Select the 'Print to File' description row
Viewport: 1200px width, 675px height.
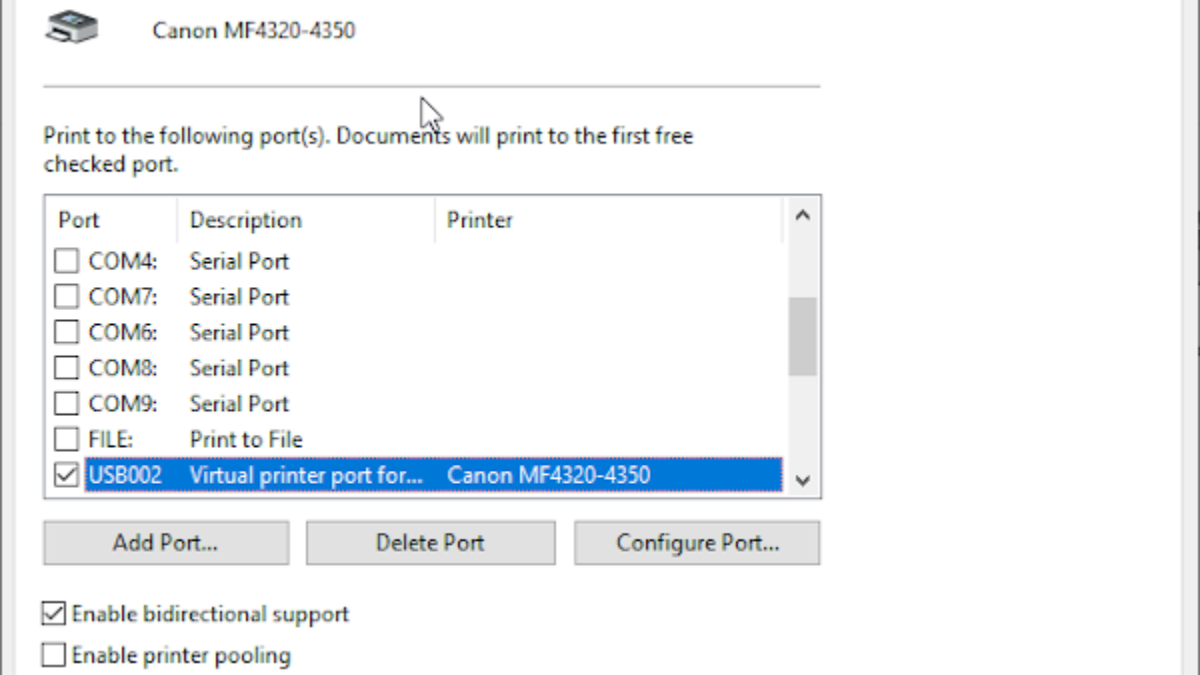coord(246,440)
